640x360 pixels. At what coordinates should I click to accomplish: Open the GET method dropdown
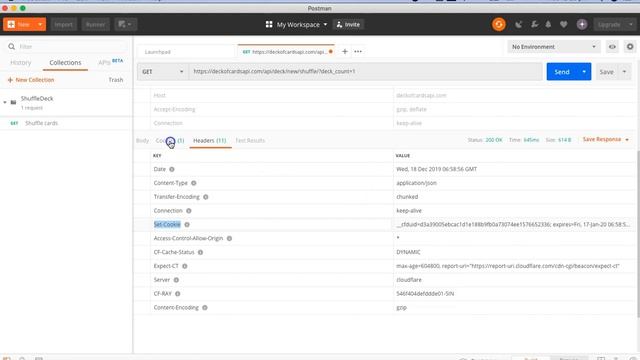[162, 71]
